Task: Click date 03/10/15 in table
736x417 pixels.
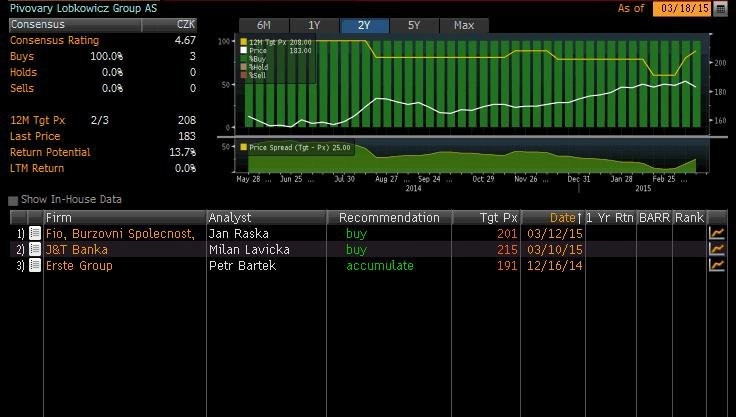Action: (x=554, y=249)
